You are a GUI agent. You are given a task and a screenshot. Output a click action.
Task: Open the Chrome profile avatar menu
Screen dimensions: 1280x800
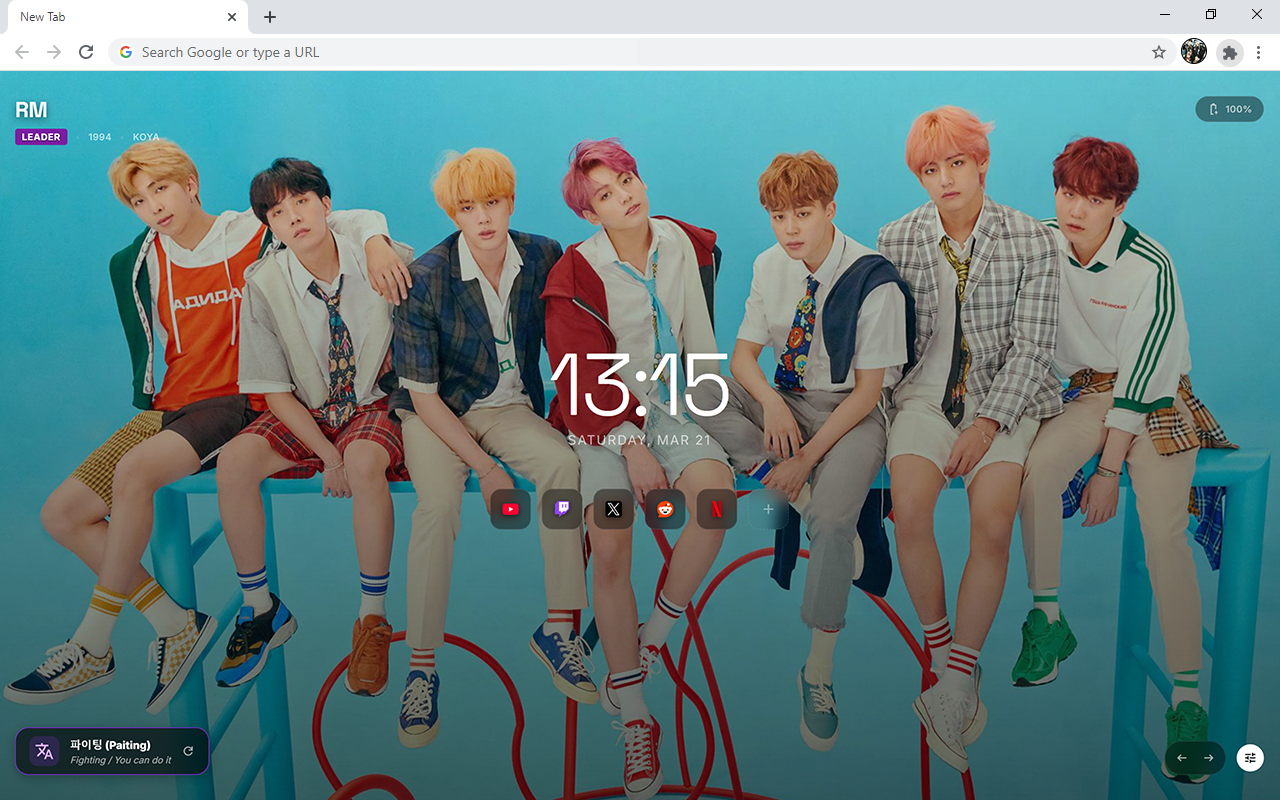click(1194, 52)
